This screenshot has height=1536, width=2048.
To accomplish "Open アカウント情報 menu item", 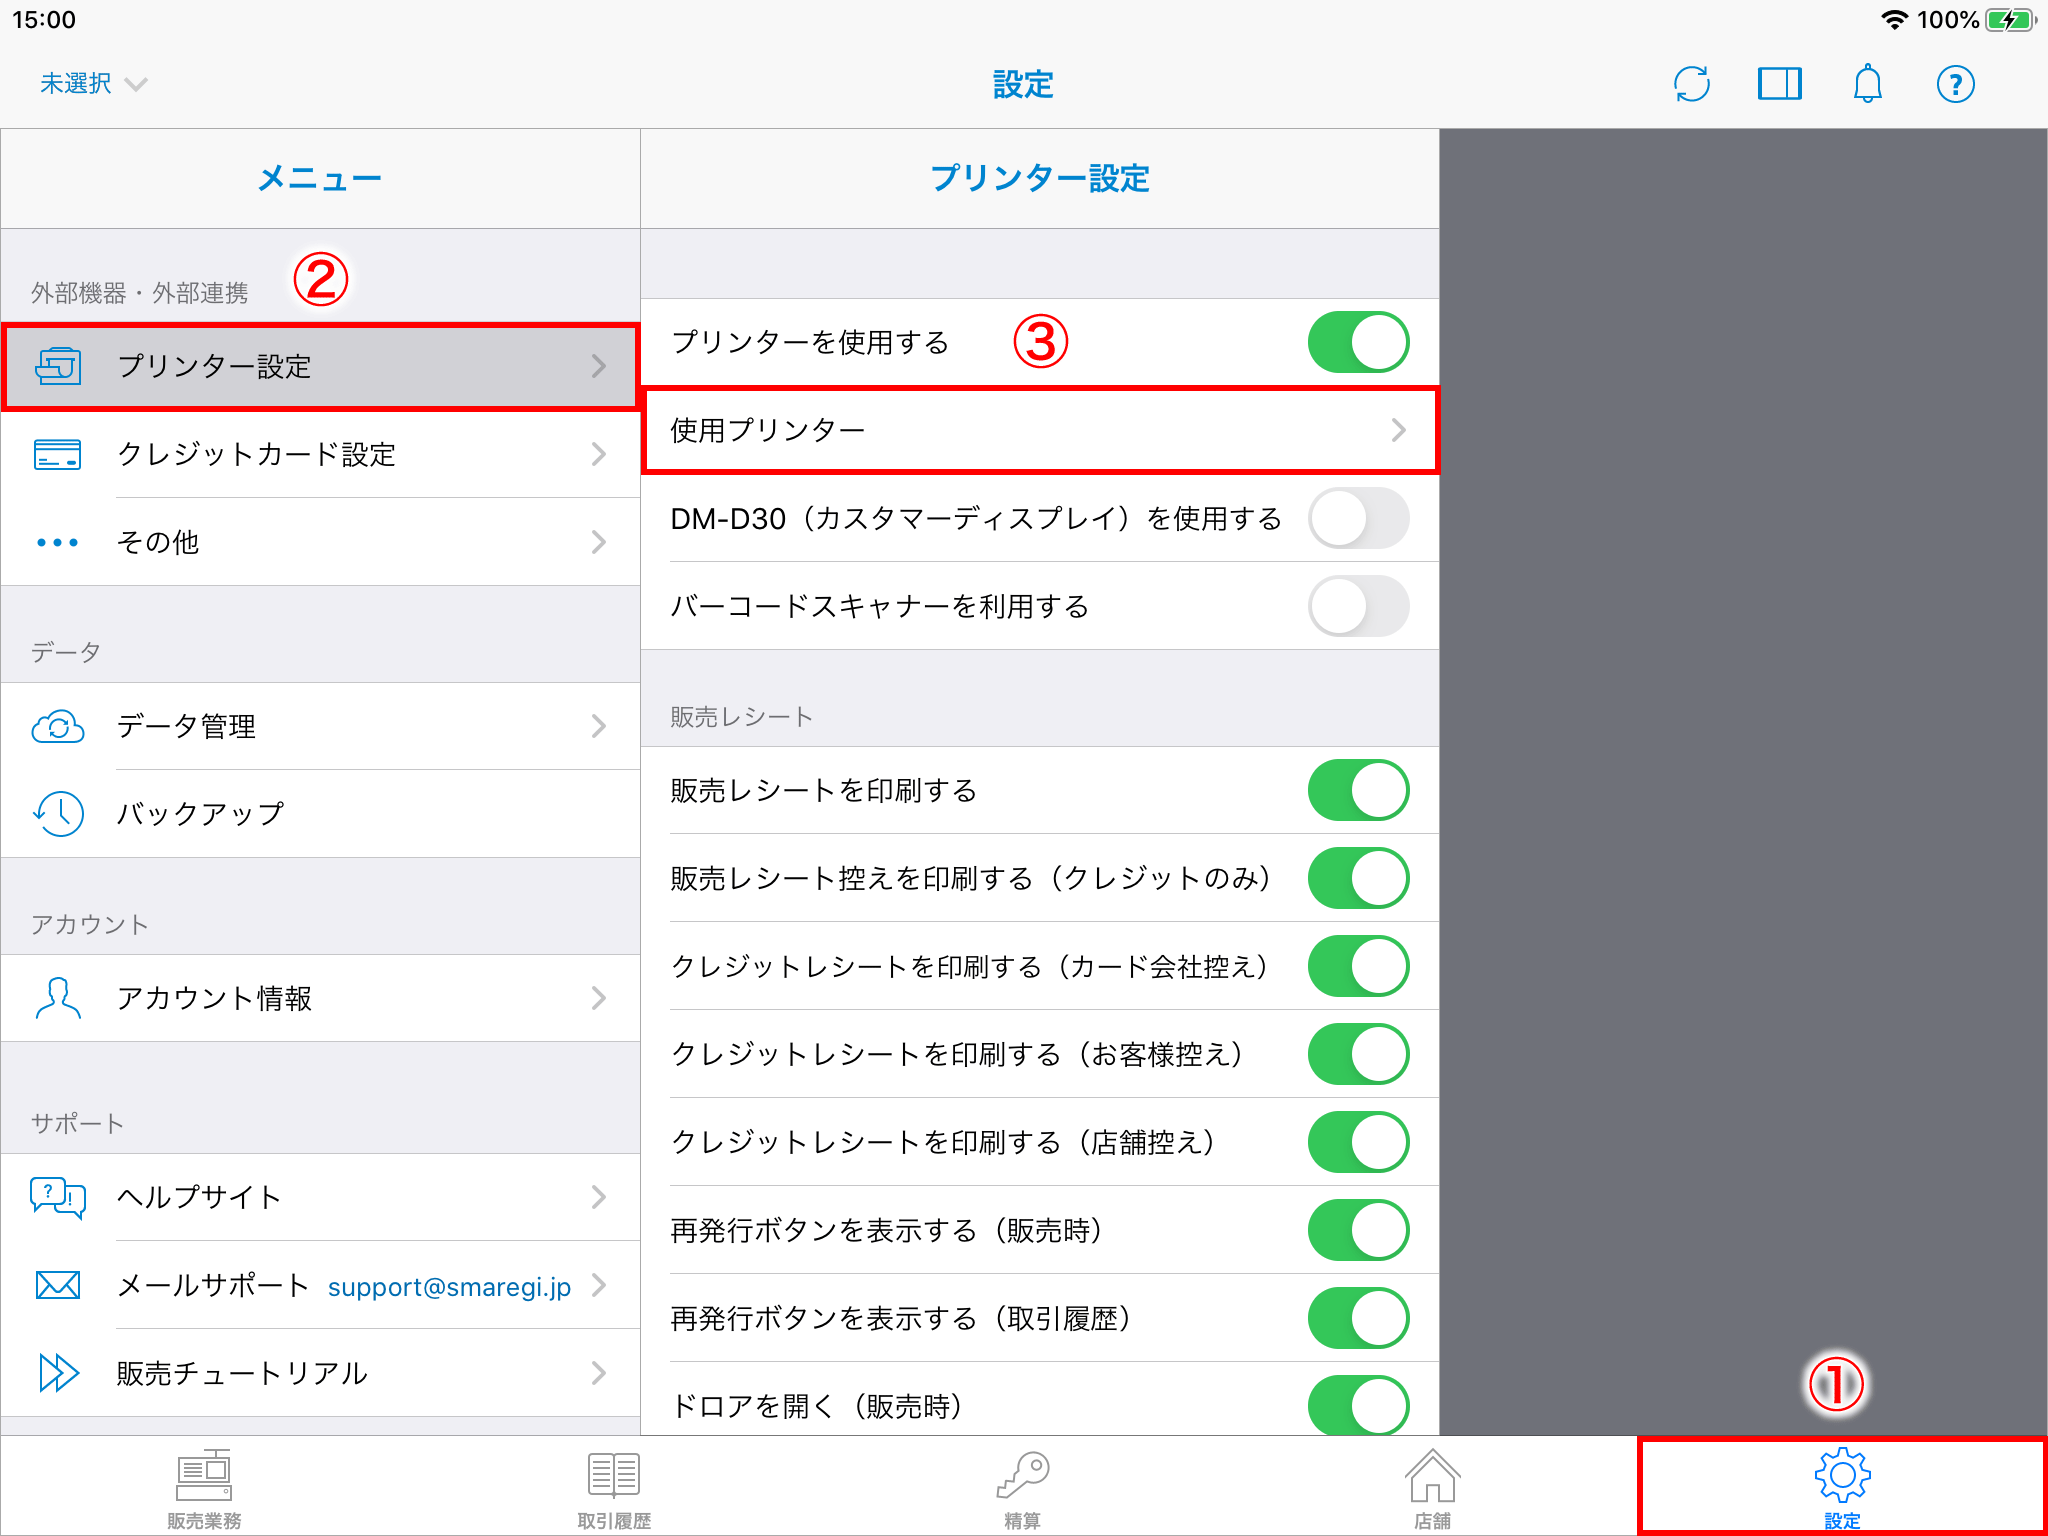I will pyautogui.click(x=320, y=998).
